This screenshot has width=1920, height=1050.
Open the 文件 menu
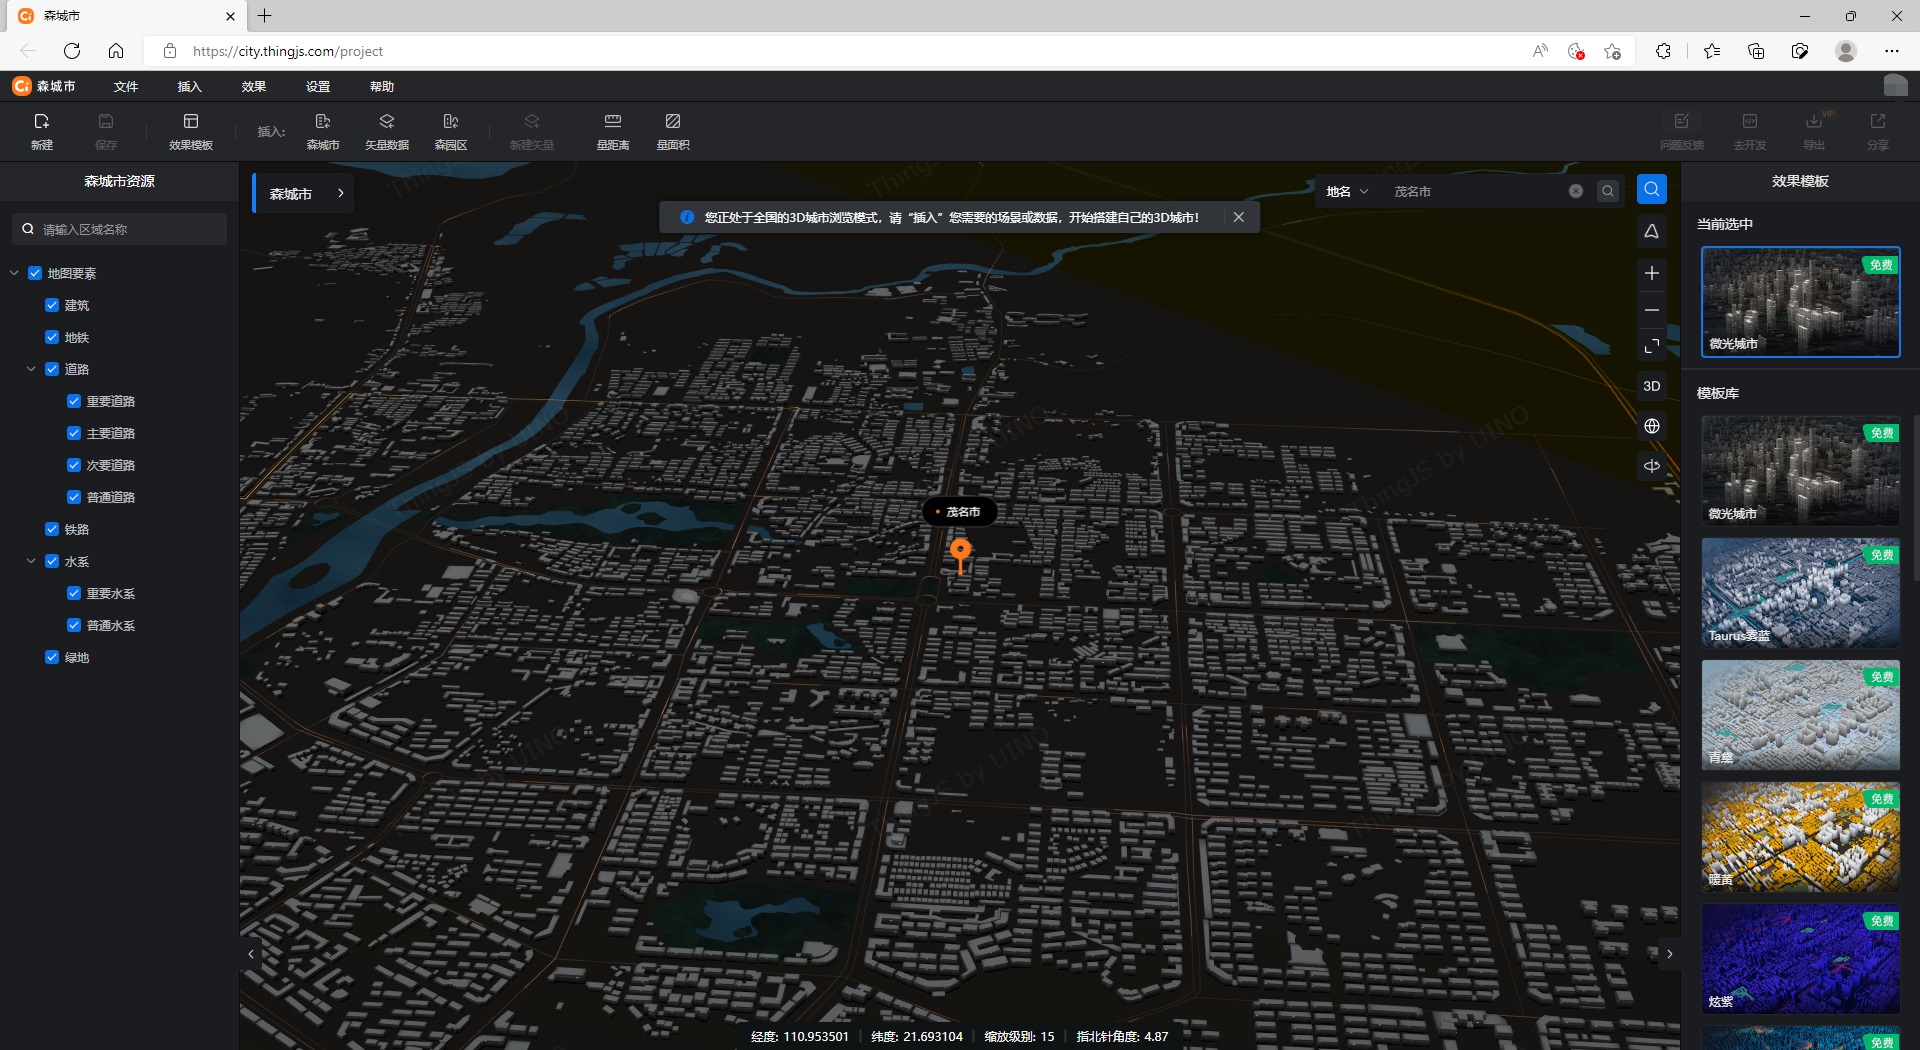coord(126,86)
